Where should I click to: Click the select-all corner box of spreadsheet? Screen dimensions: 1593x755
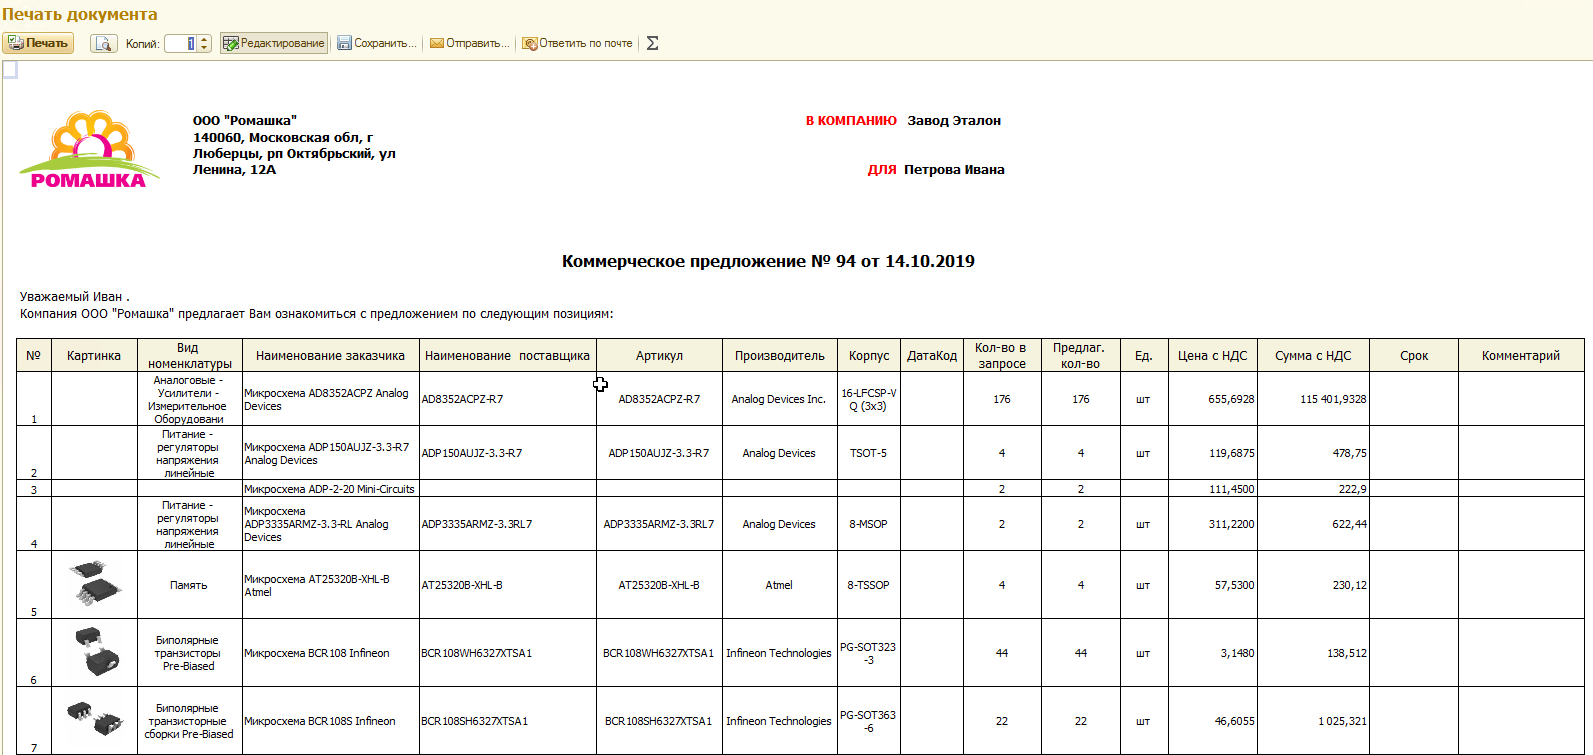click(x=10, y=69)
